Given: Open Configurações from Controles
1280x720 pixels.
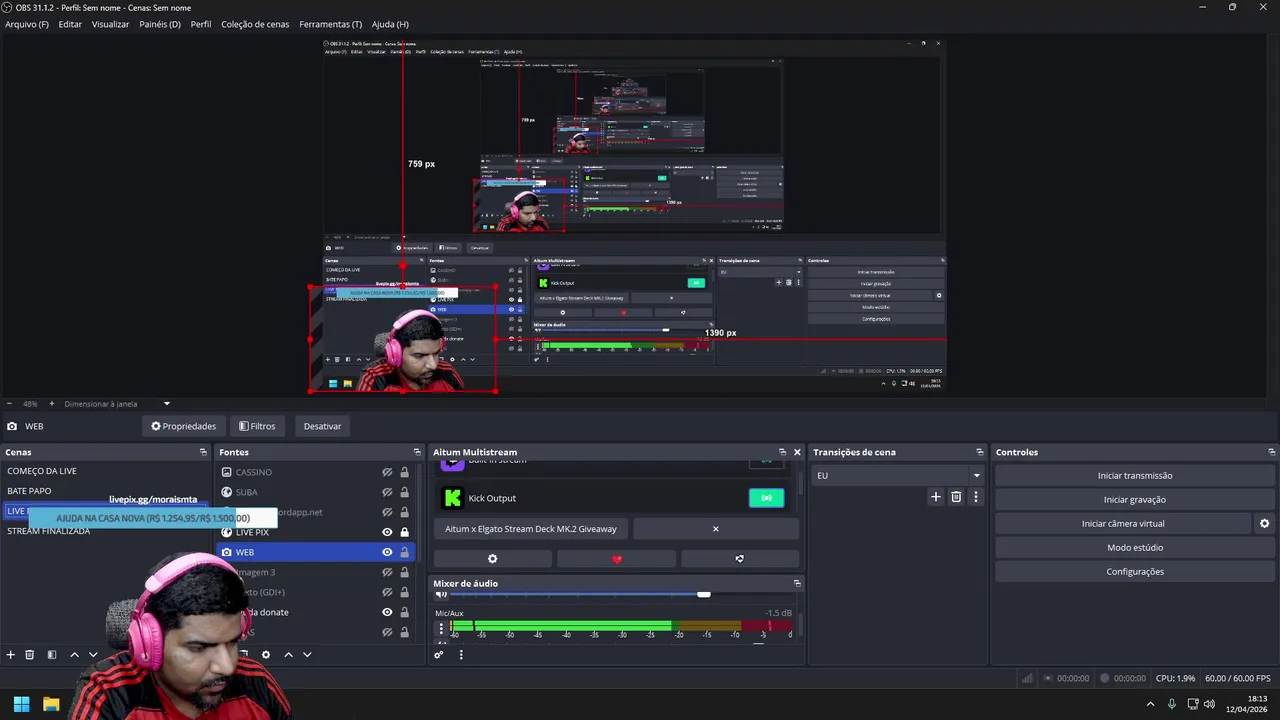Looking at the screenshot, I should pyautogui.click(x=1135, y=572).
